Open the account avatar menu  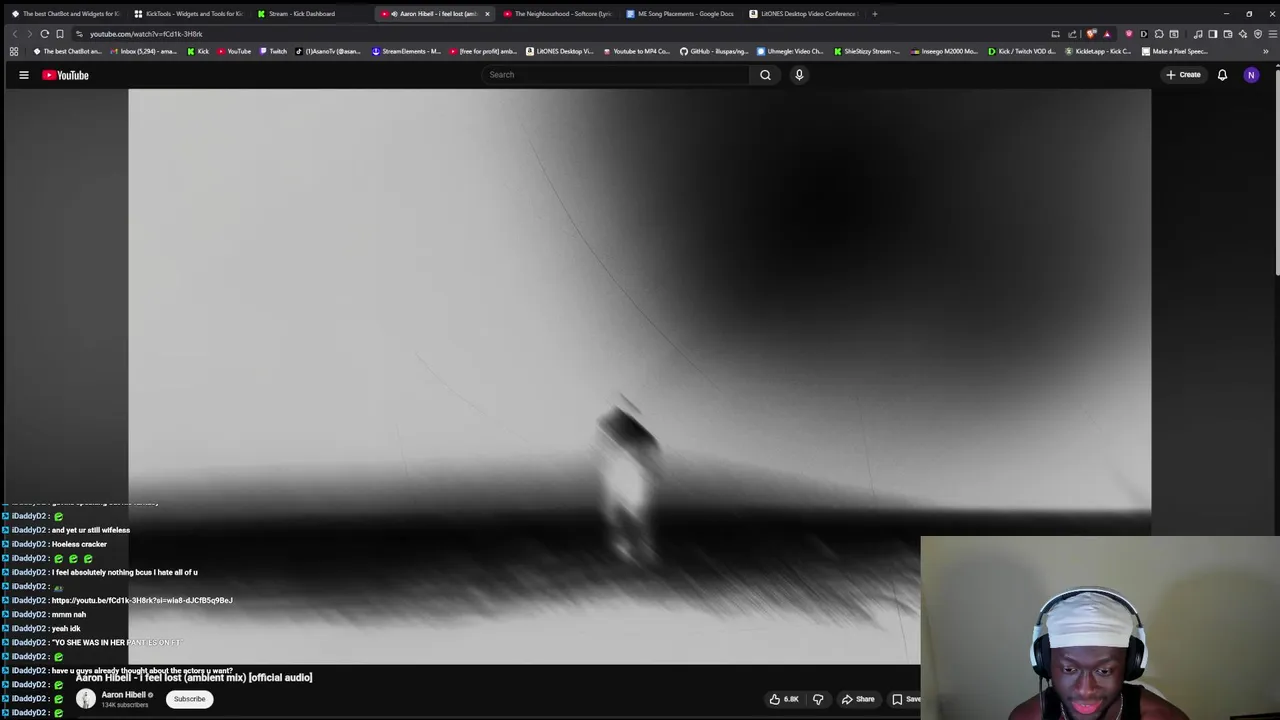tap(1251, 75)
